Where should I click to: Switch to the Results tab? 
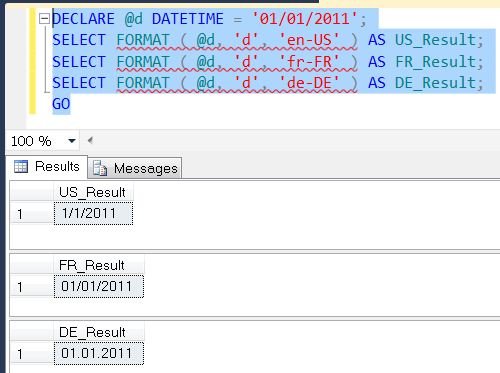click(x=47, y=166)
